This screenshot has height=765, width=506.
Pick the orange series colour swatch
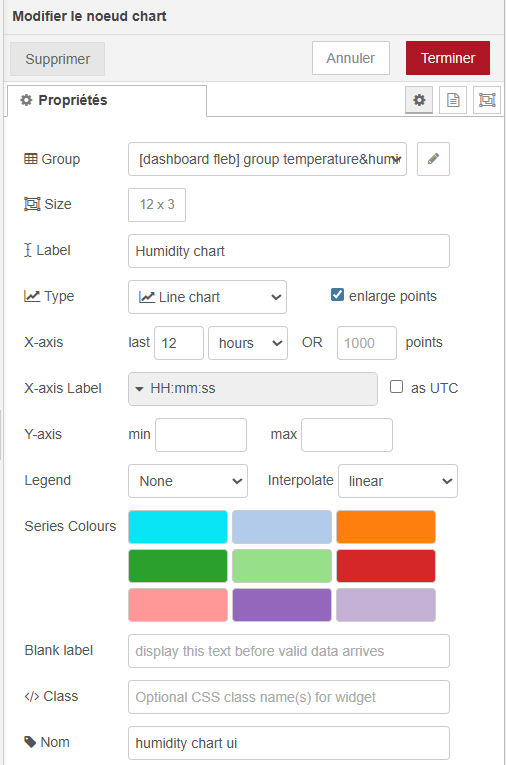(x=386, y=527)
